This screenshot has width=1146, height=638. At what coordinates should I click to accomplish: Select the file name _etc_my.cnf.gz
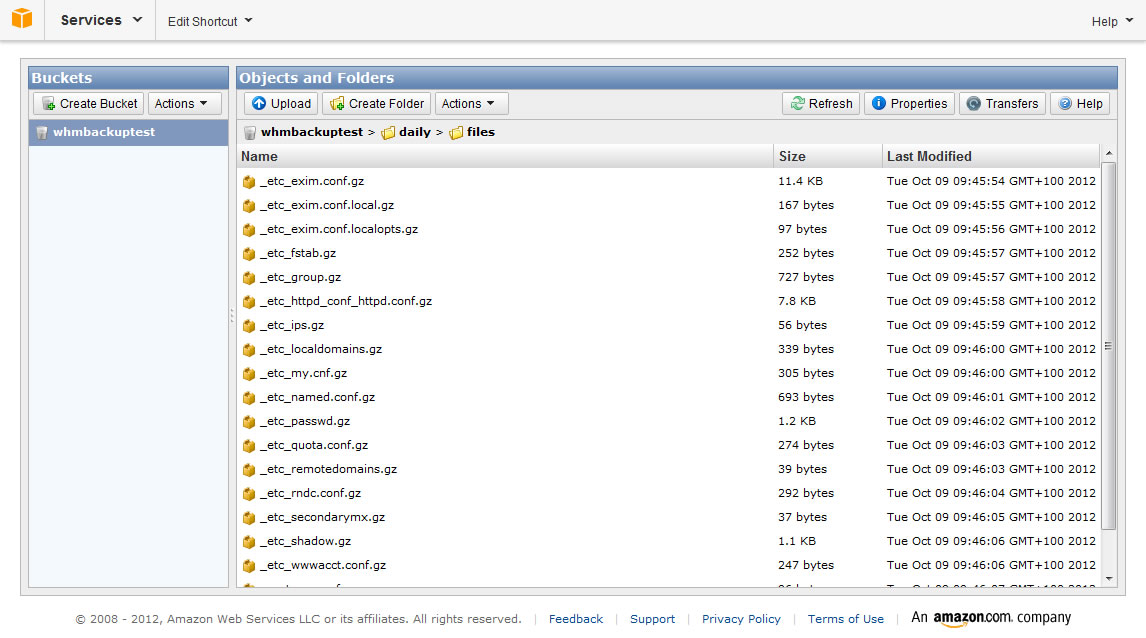pos(303,373)
